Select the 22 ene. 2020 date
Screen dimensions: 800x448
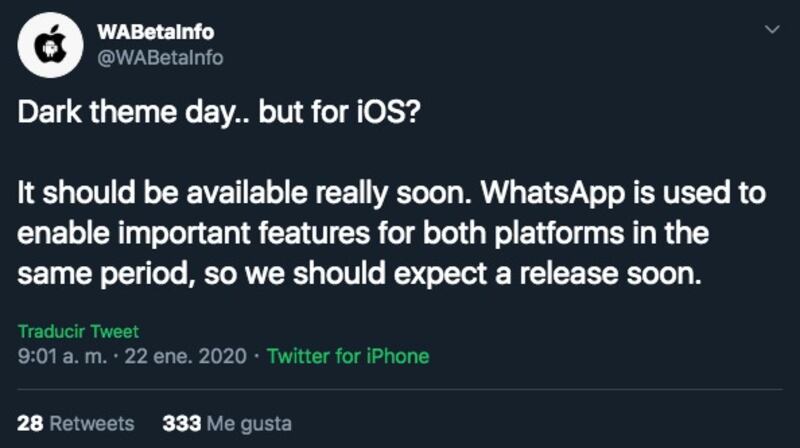click(x=190, y=356)
